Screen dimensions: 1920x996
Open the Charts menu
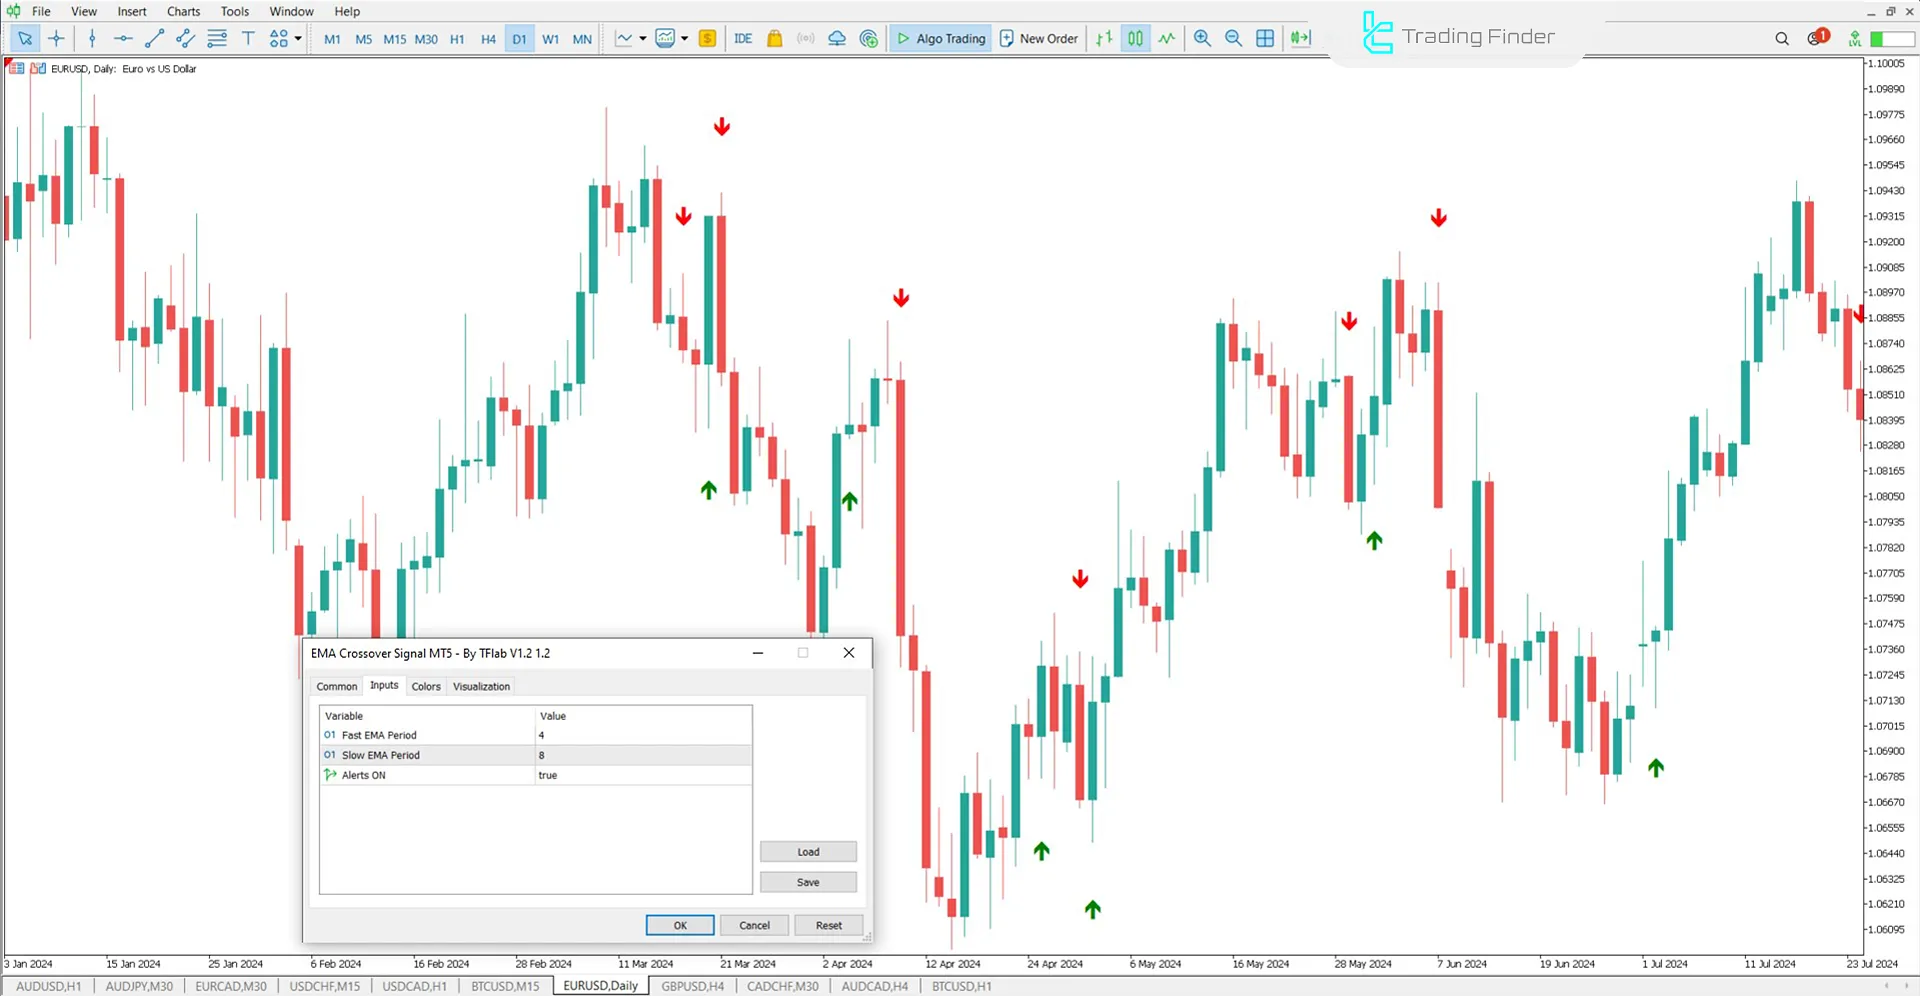pyautogui.click(x=183, y=11)
